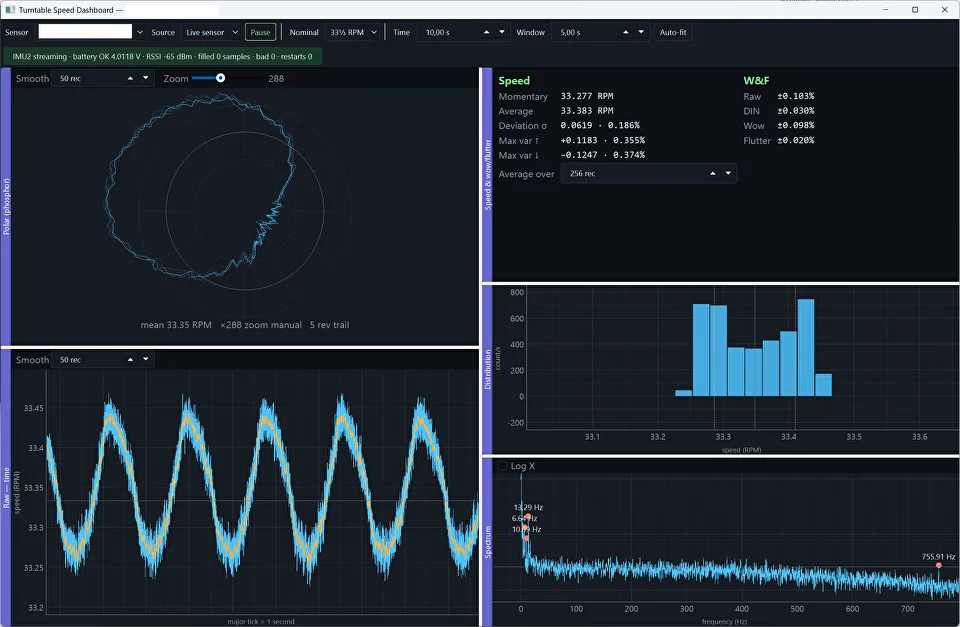
Task: Open the Sensor dropdown arrow
Action: (x=140, y=32)
